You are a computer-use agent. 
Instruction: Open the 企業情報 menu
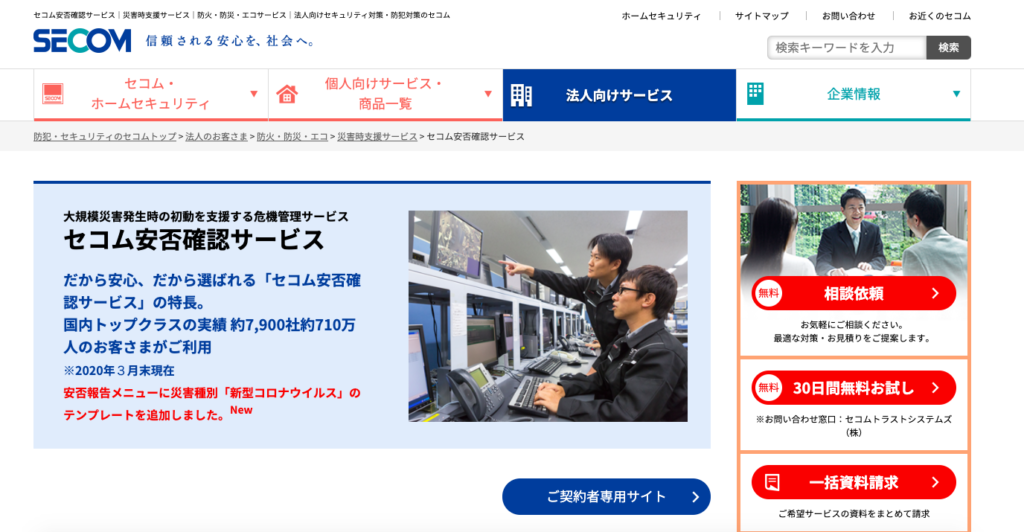click(854, 95)
